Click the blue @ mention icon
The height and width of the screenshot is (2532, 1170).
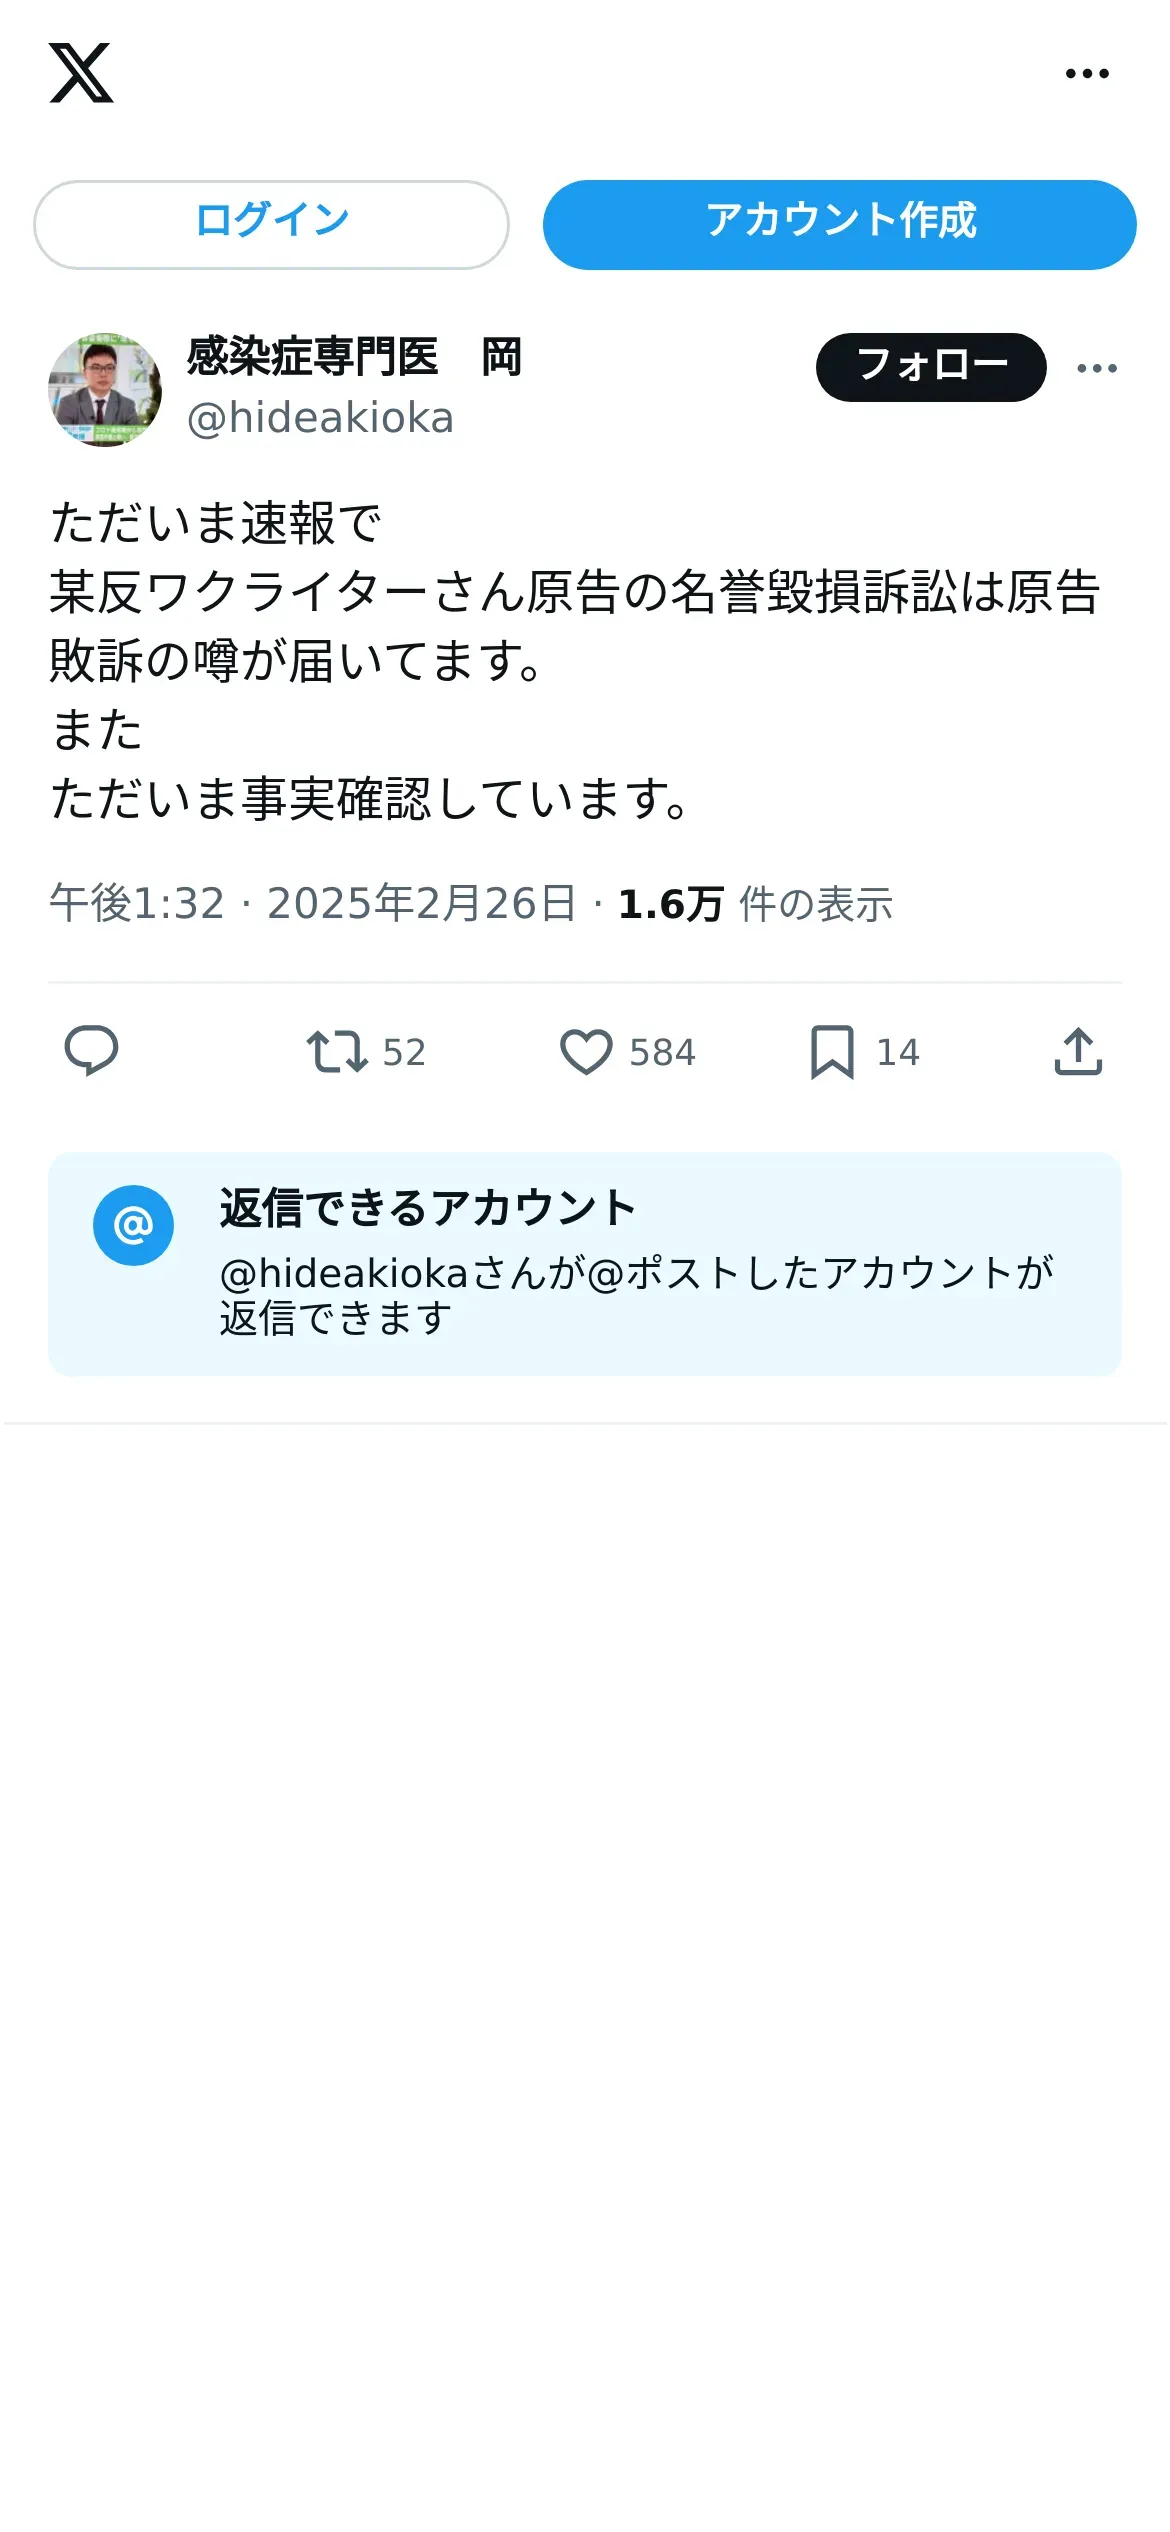click(133, 1225)
